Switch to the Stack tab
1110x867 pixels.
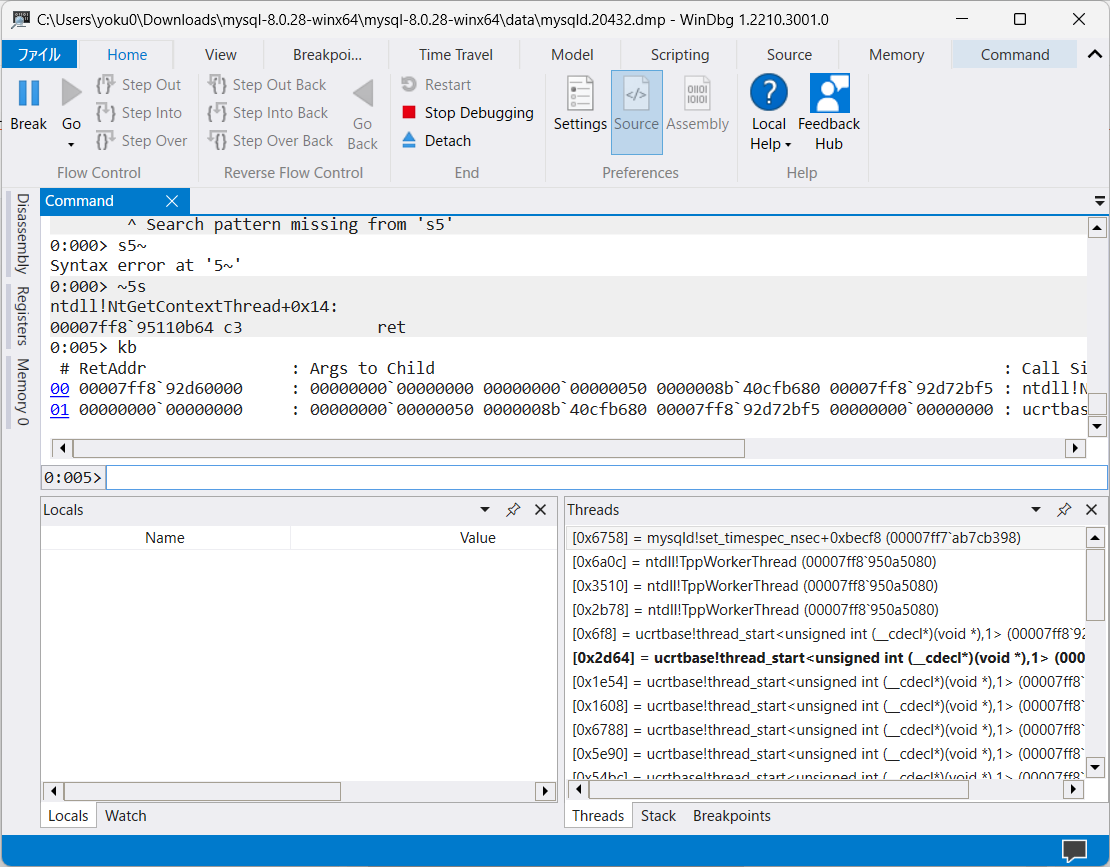click(x=658, y=816)
